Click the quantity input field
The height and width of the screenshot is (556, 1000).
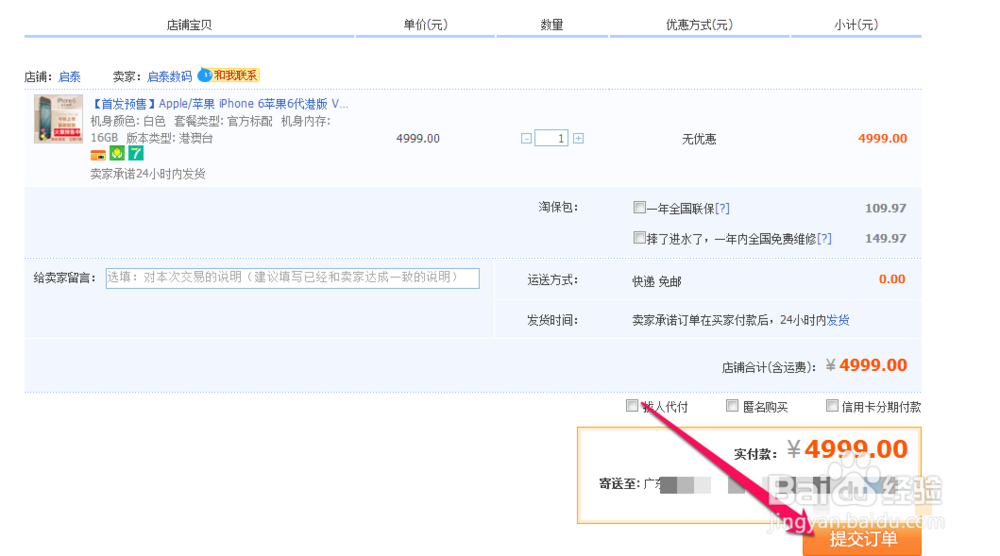[x=552, y=138]
